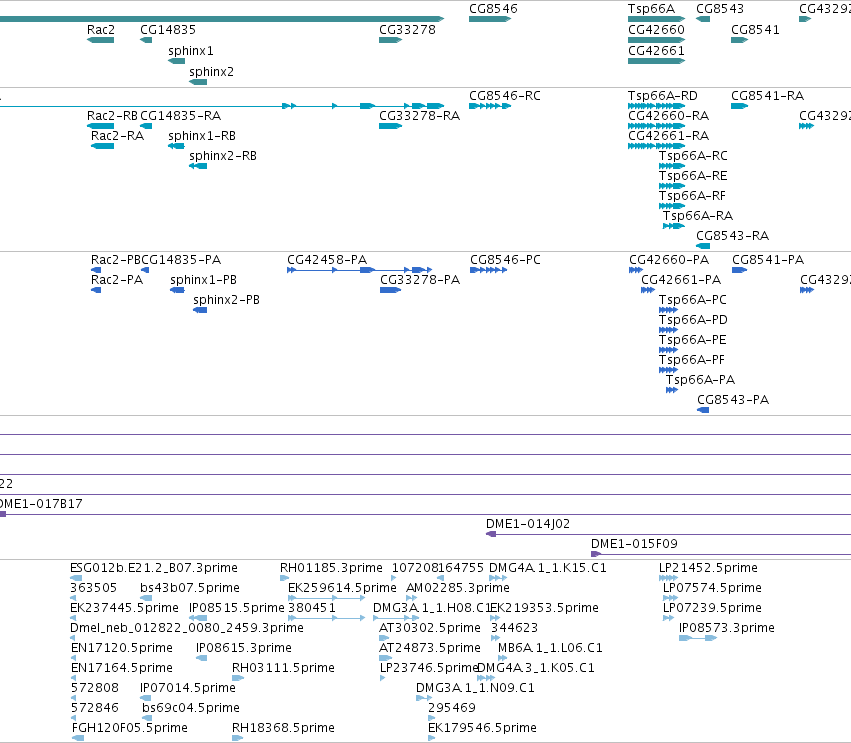This screenshot has height=743, width=851.
Task: Click the "sphinx1" gene label
Action: [x=190, y=51]
